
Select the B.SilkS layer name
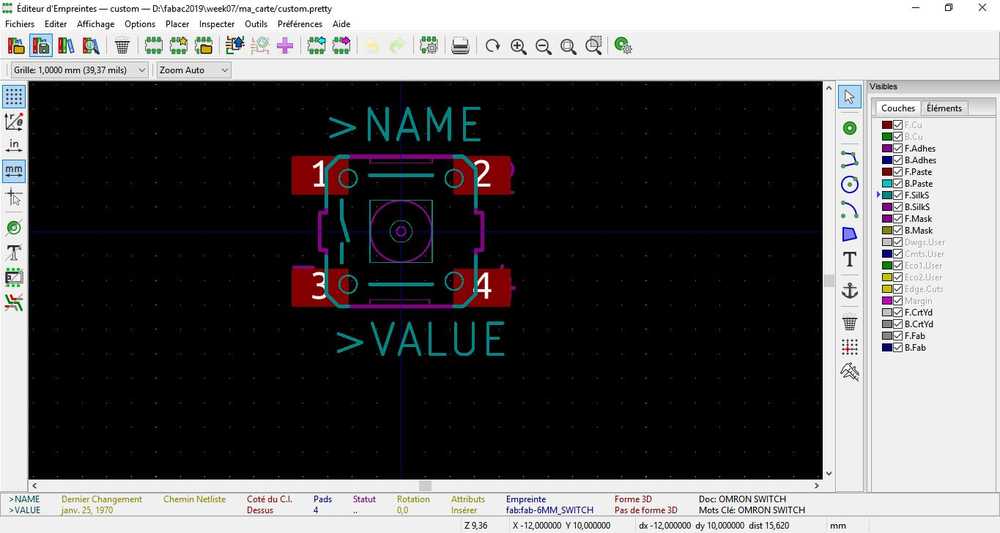tap(916, 207)
